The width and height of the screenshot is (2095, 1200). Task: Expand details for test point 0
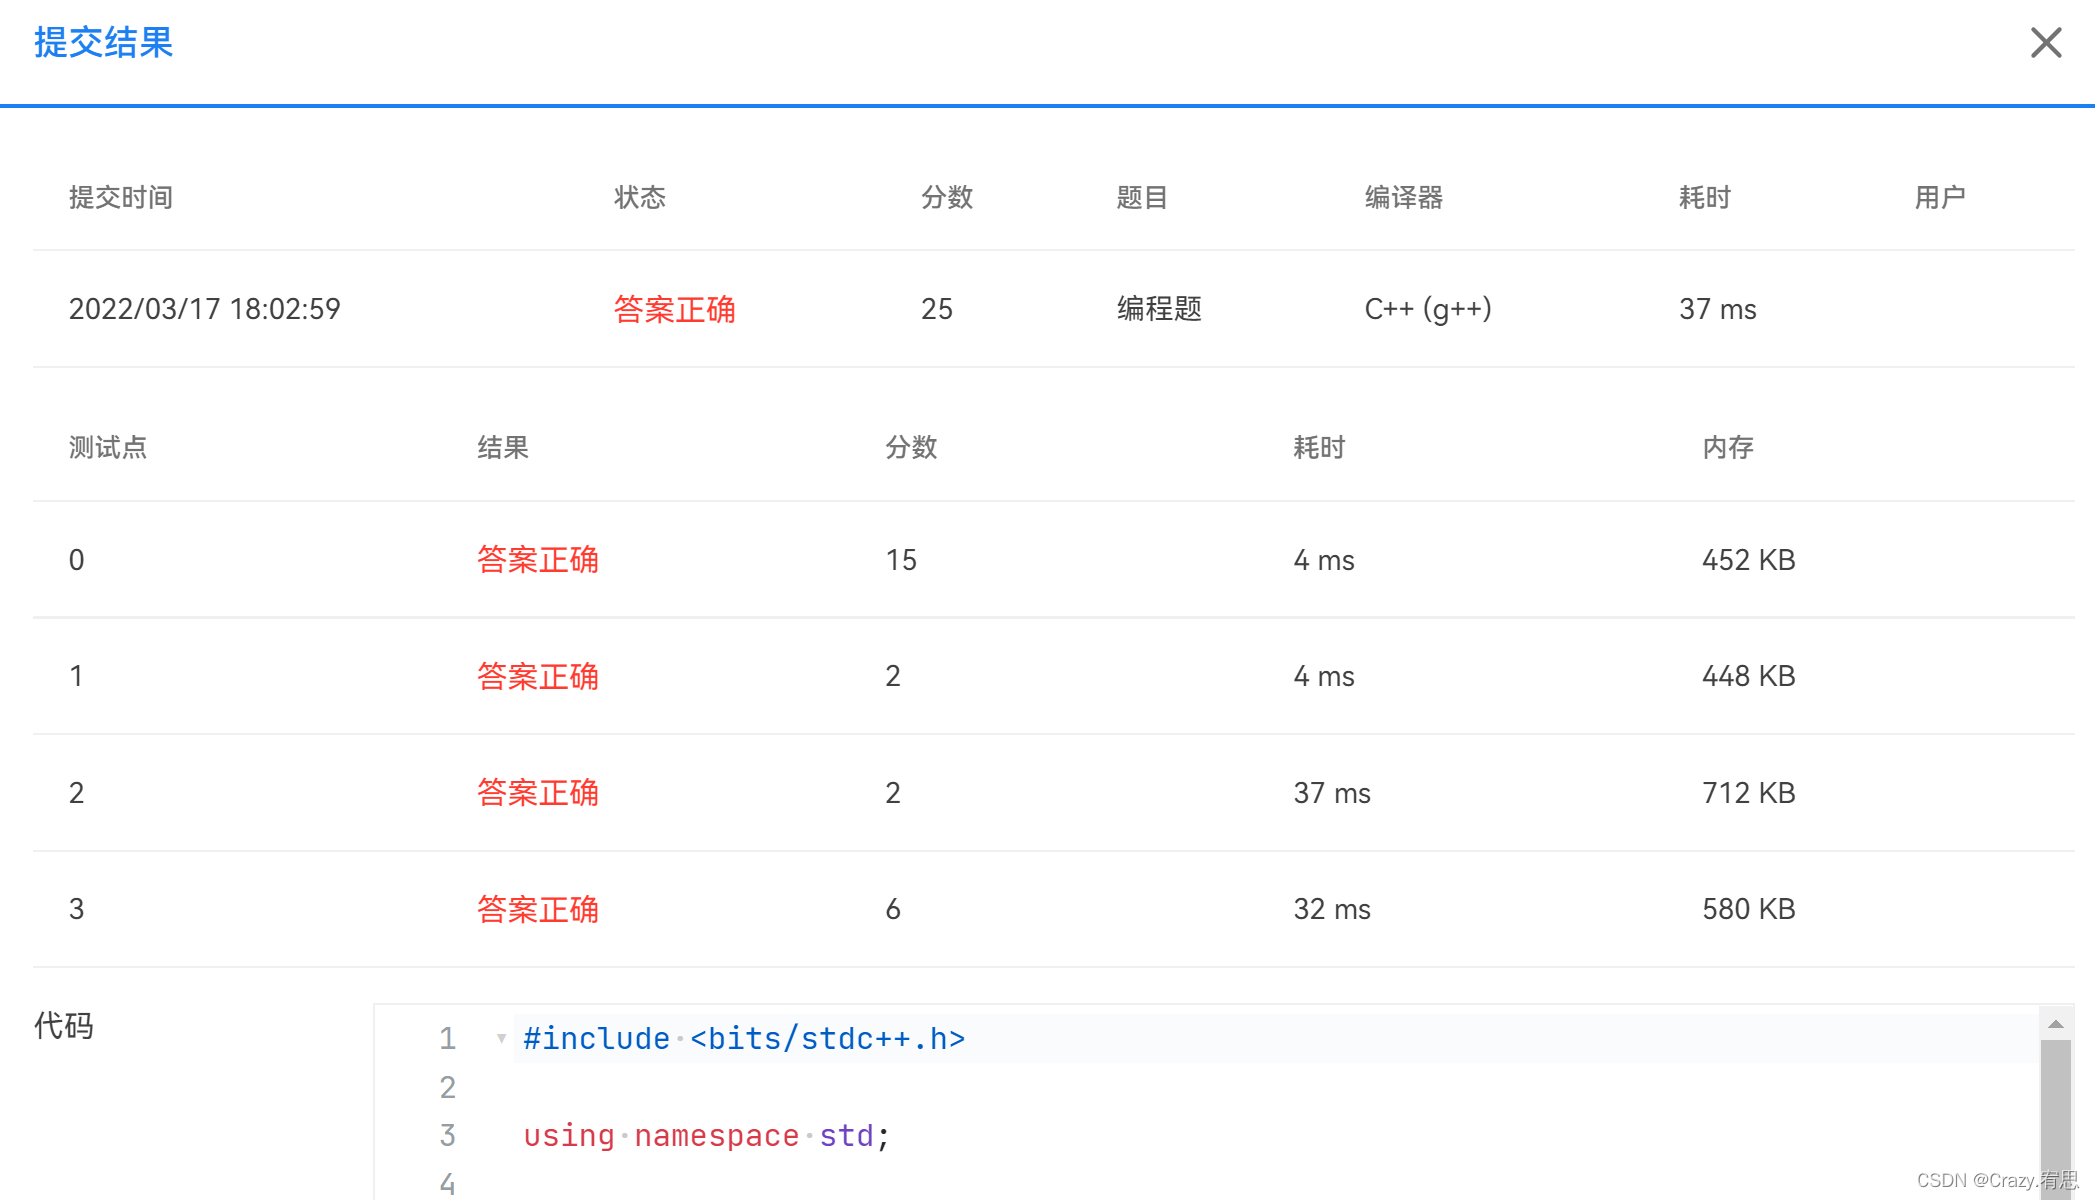pos(539,560)
